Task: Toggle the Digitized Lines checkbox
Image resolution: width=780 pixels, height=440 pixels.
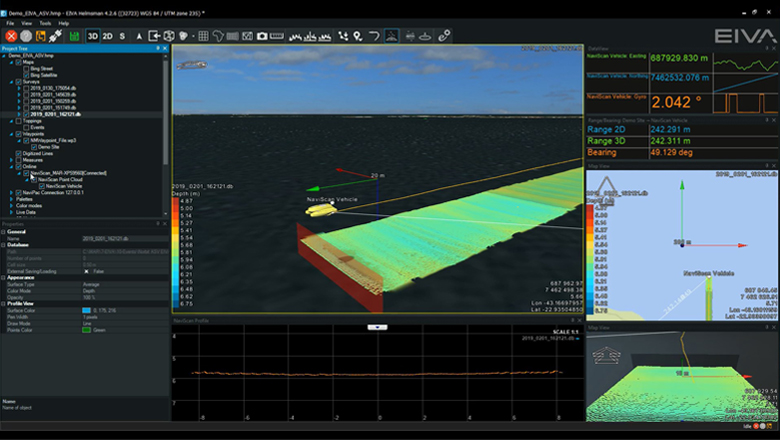Action: [18, 153]
